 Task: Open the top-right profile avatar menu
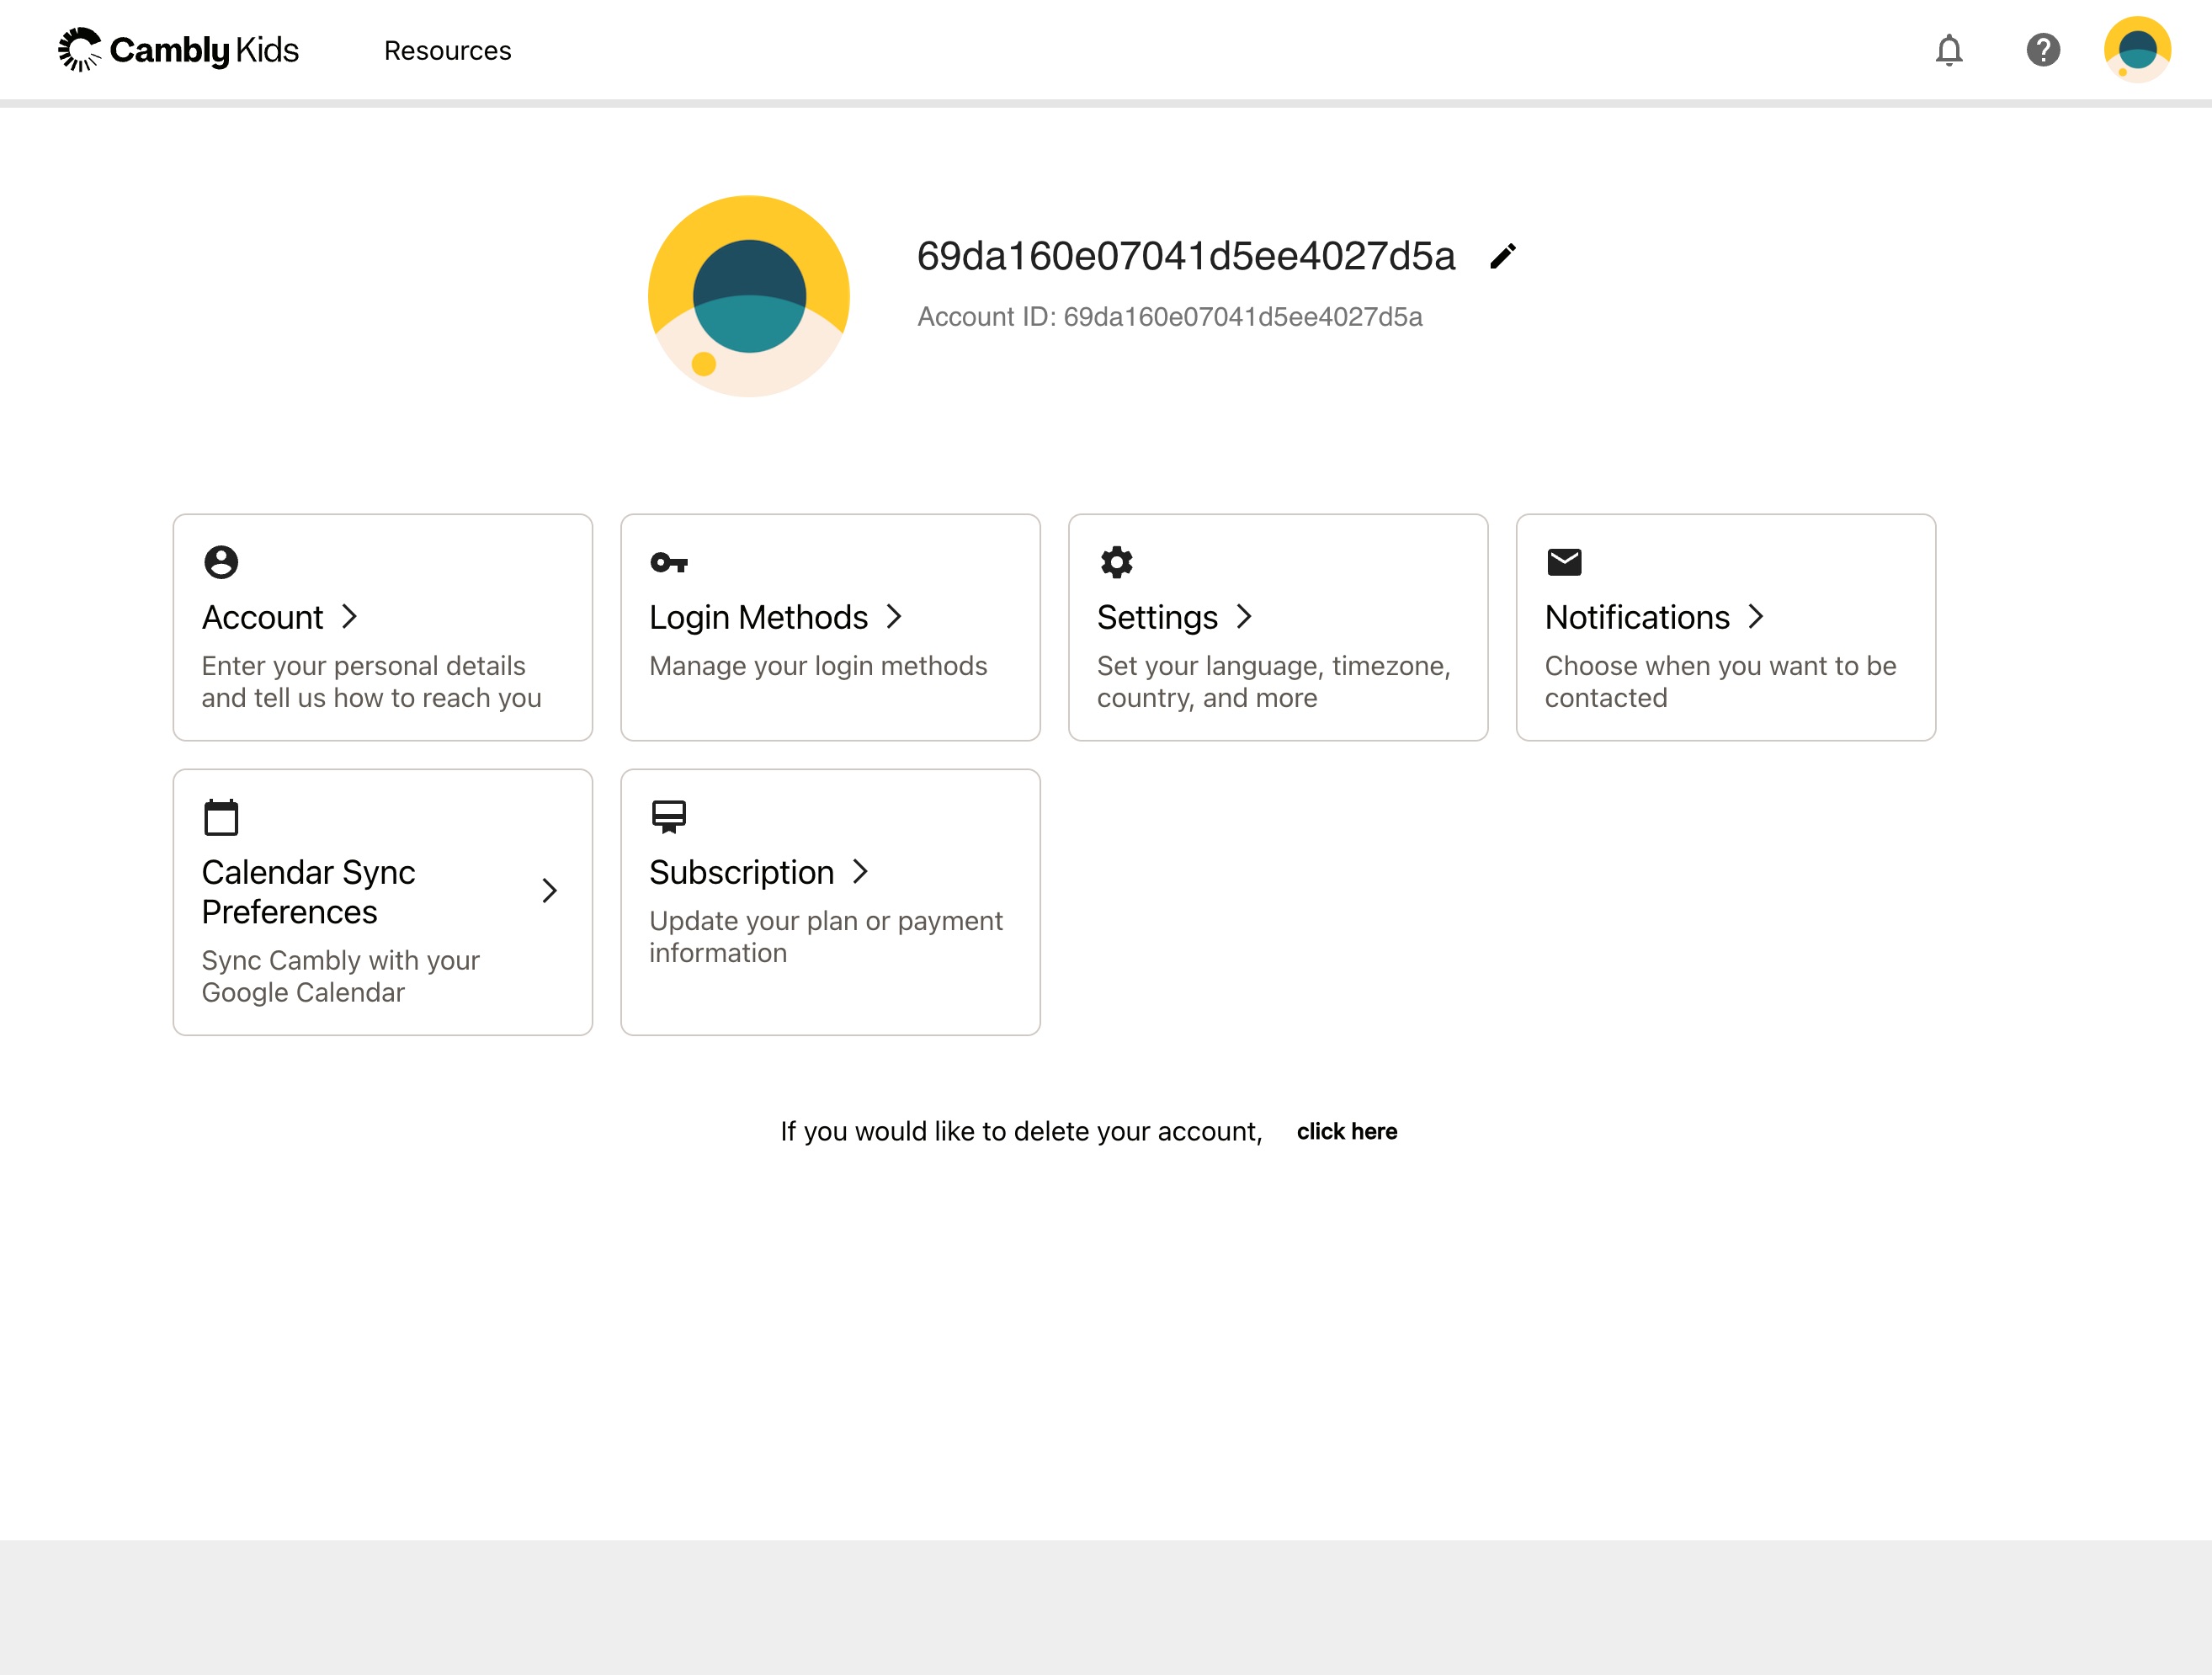point(2136,50)
